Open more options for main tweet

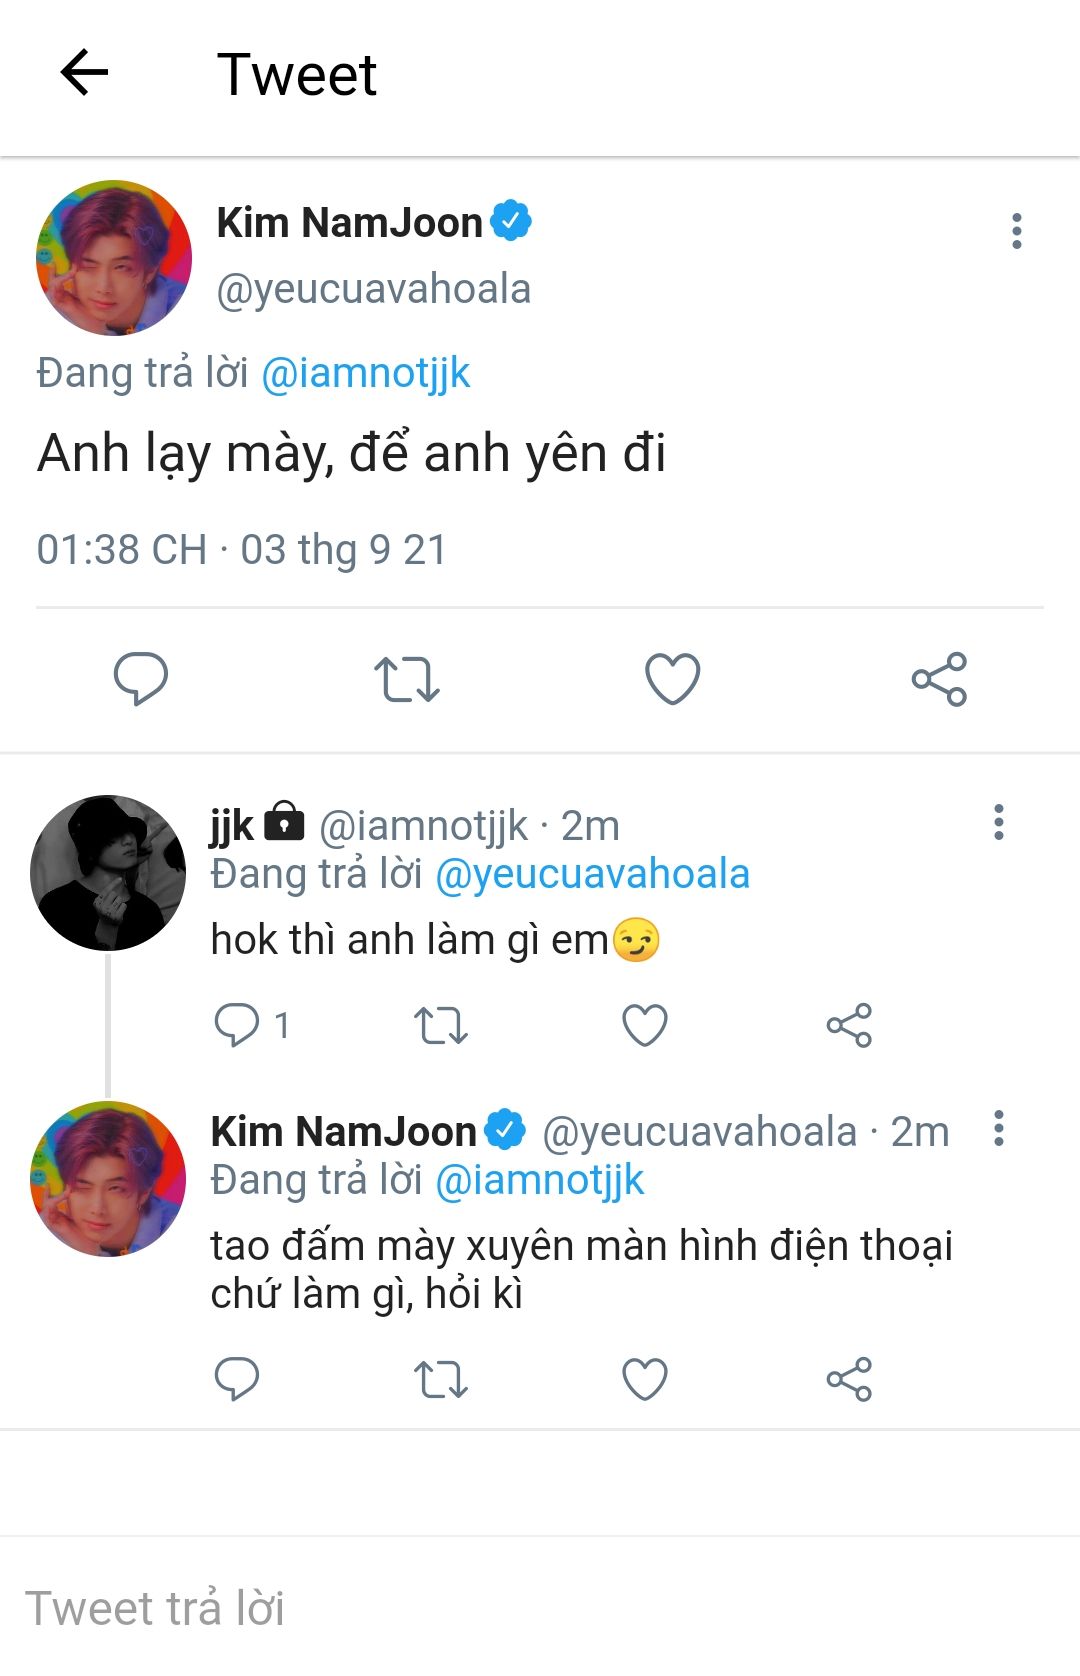pyautogui.click(x=1016, y=231)
